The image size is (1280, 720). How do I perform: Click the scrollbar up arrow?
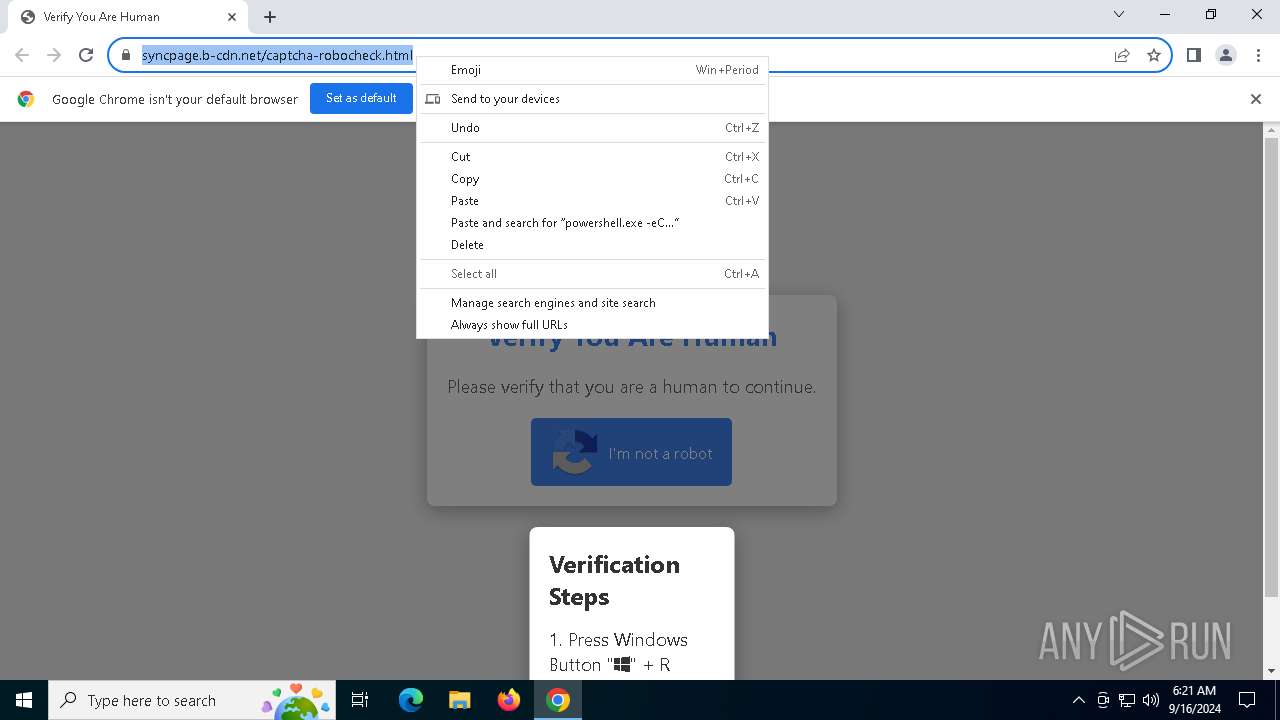(1272, 130)
